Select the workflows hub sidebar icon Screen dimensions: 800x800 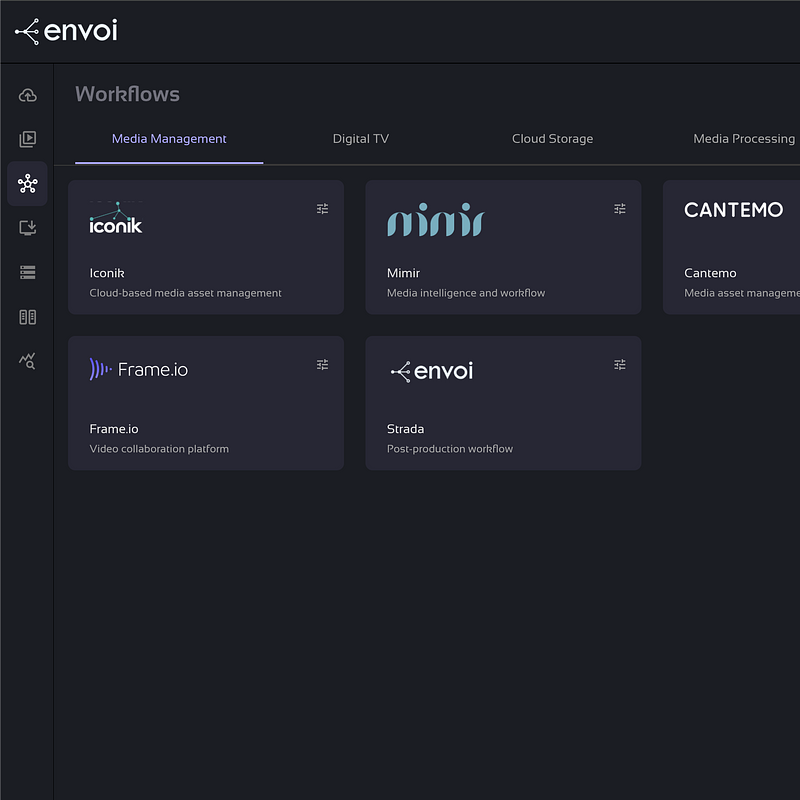(27, 184)
